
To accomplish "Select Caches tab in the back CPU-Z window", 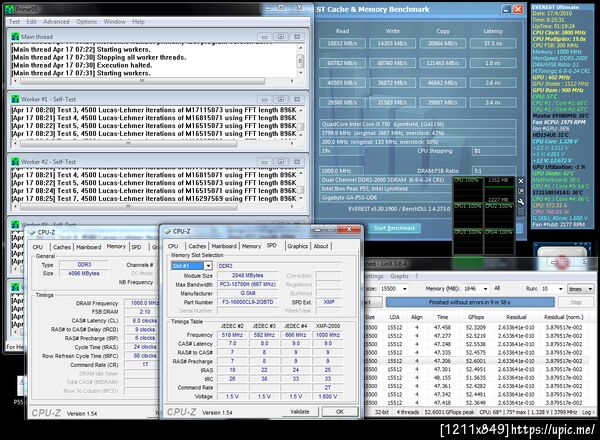I will (x=62, y=247).
